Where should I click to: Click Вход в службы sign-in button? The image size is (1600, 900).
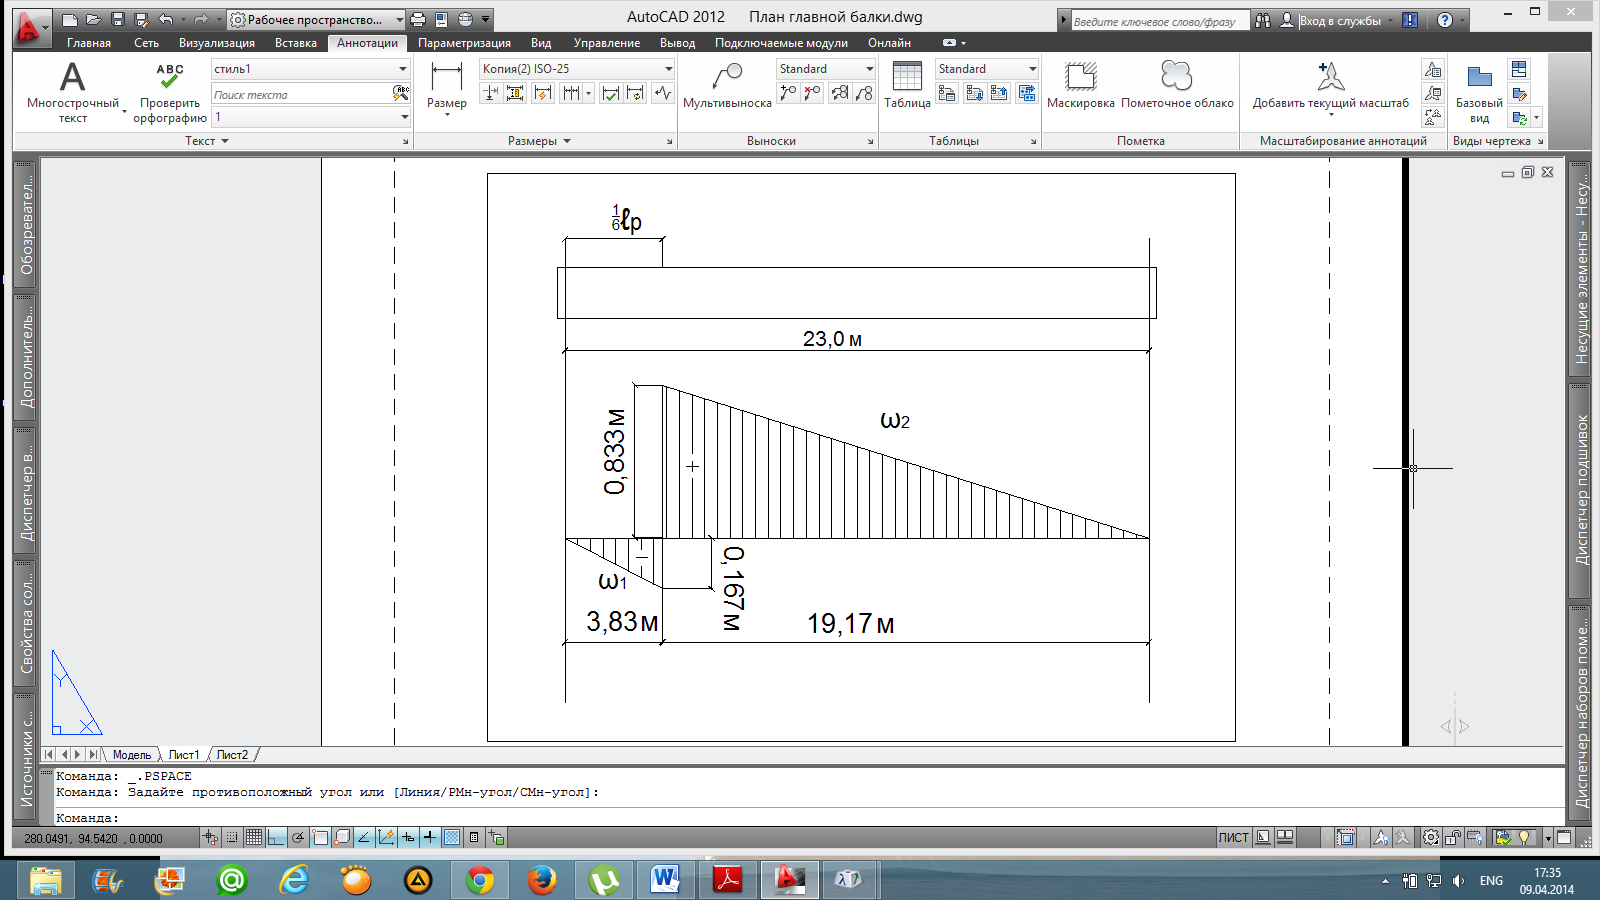coord(1340,20)
